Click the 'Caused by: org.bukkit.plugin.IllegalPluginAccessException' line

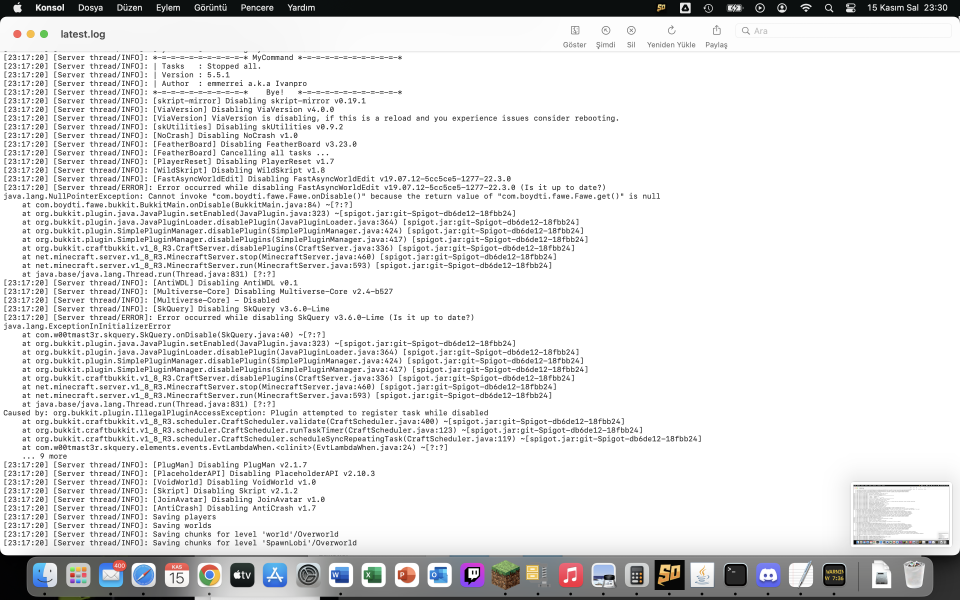point(246,413)
